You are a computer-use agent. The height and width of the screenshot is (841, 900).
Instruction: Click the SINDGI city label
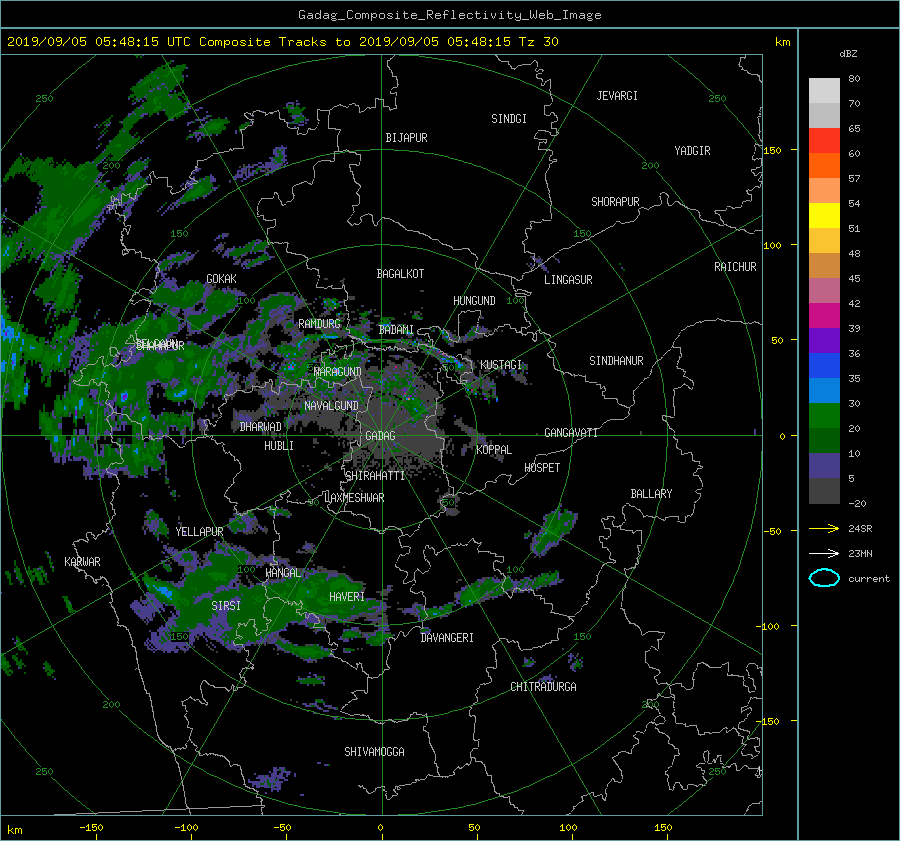[x=509, y=119]
